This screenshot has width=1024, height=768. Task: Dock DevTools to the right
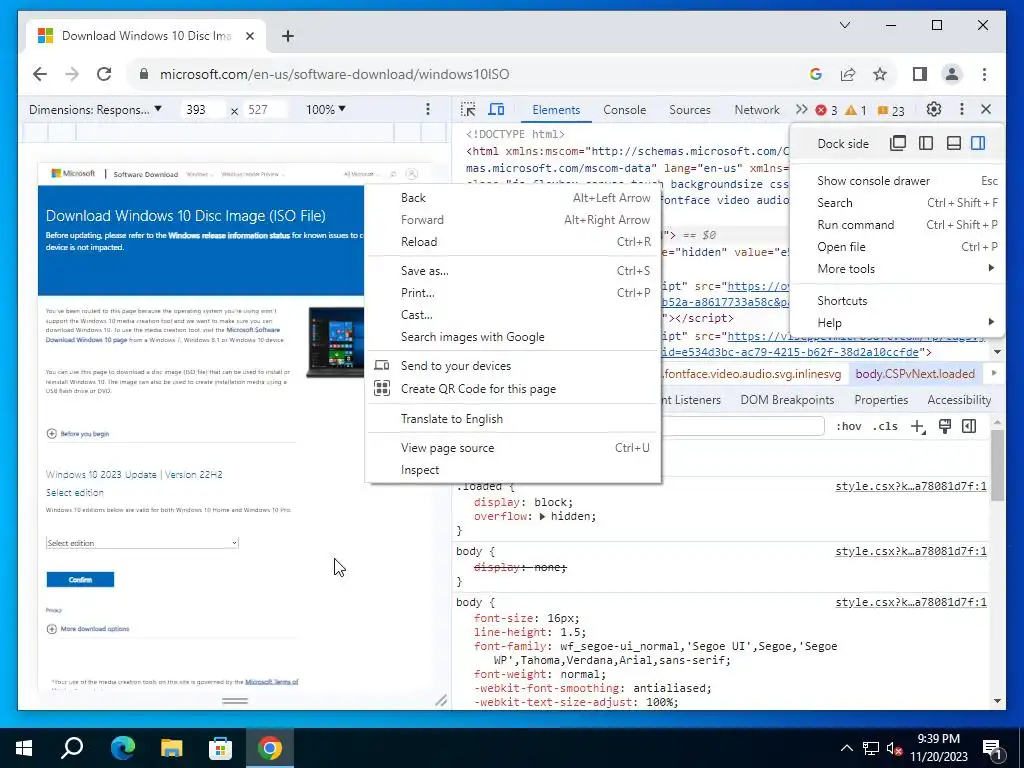coord(978,143)
